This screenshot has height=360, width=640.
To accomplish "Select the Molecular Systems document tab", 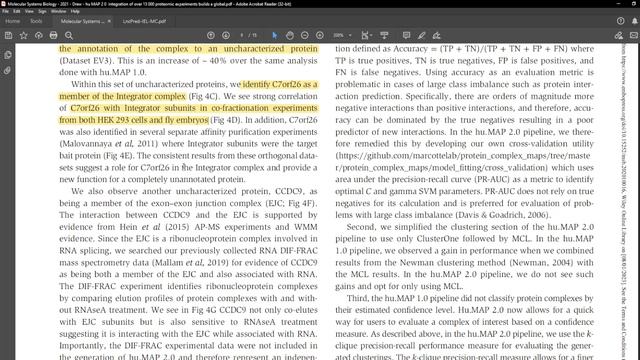I will pyautogui.click(x=82, y=21).
